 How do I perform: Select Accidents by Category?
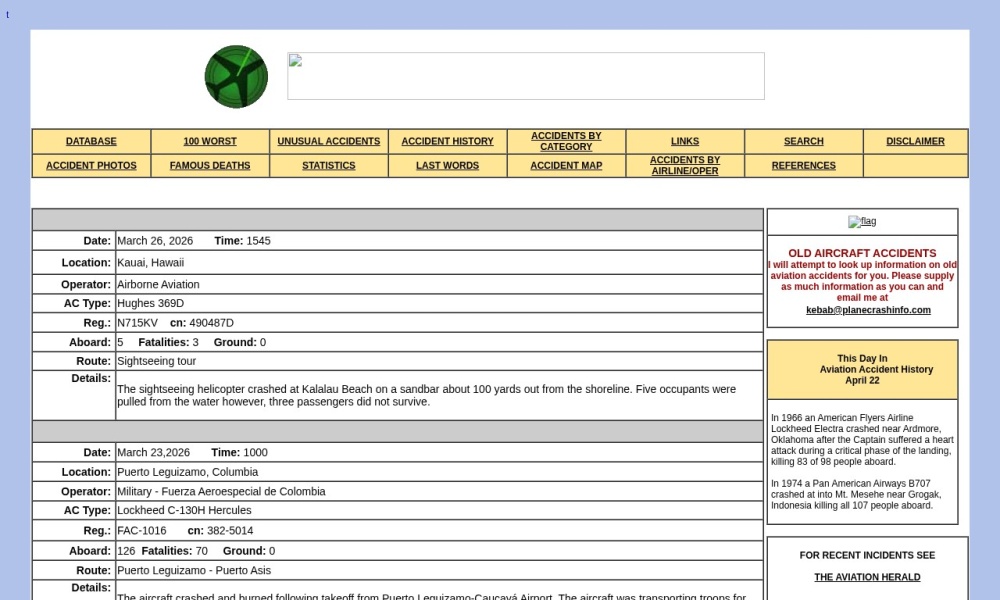point(566,141)
